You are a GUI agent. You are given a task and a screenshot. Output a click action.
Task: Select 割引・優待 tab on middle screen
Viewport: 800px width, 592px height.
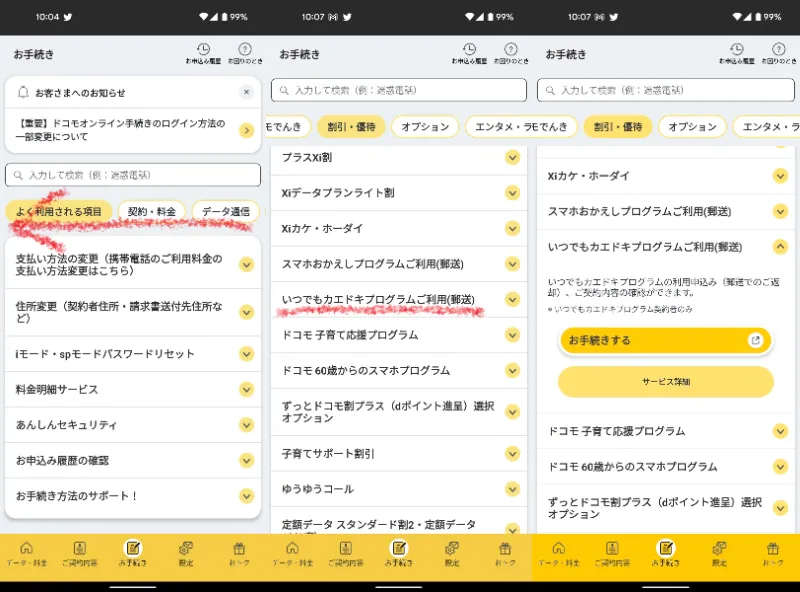click(351, 127)
